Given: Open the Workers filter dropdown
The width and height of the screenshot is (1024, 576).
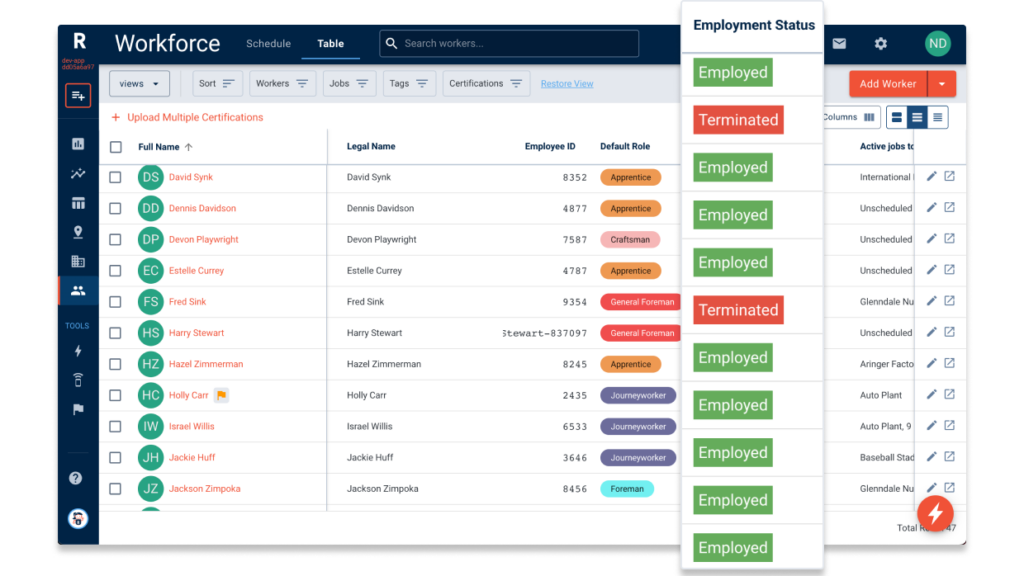Looking at the screenshot, I should 282,84.
